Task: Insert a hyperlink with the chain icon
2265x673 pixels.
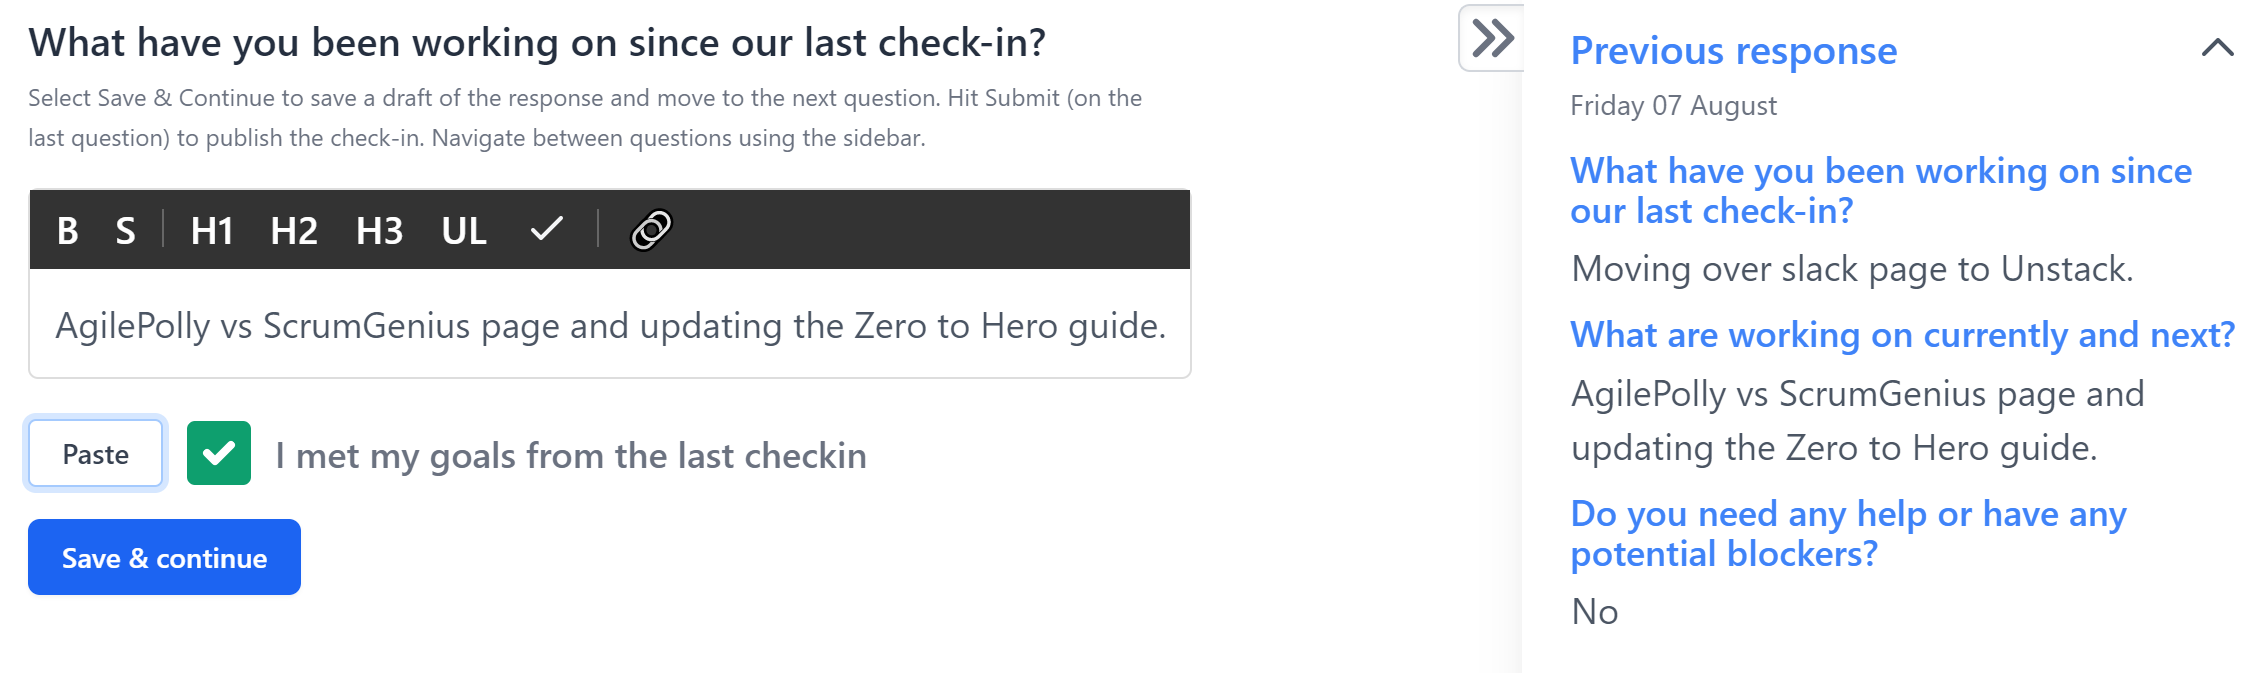Action: click(648, 231)
